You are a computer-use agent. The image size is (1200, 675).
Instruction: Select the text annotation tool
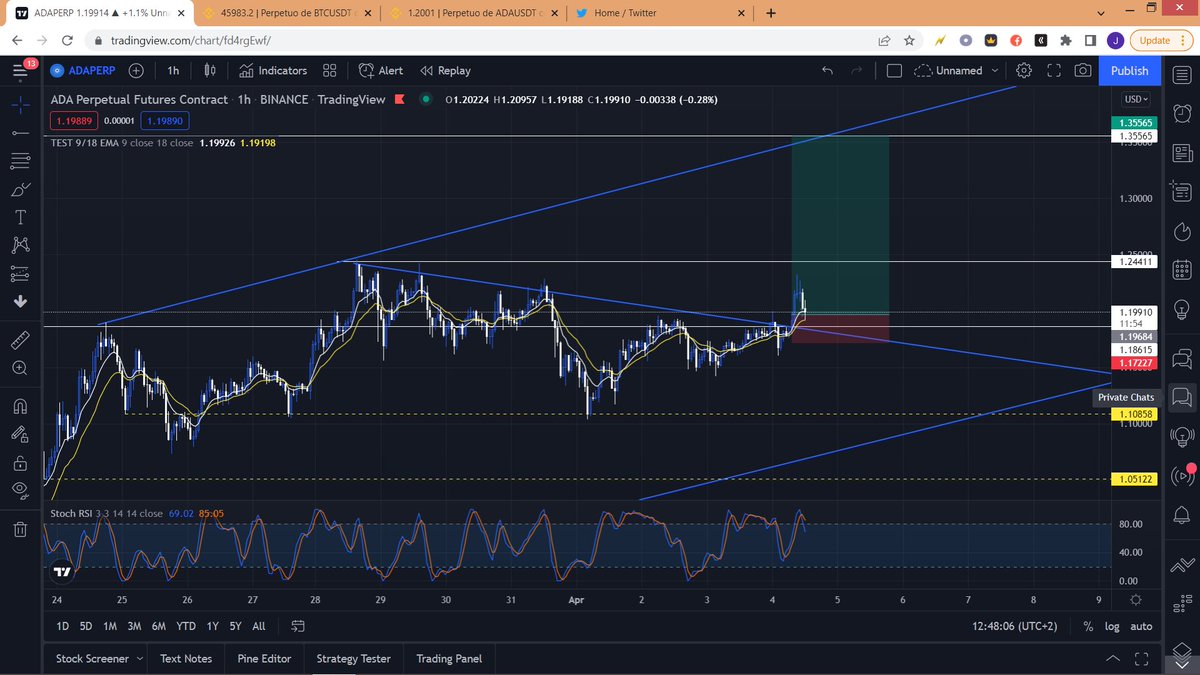coord(20,217)
